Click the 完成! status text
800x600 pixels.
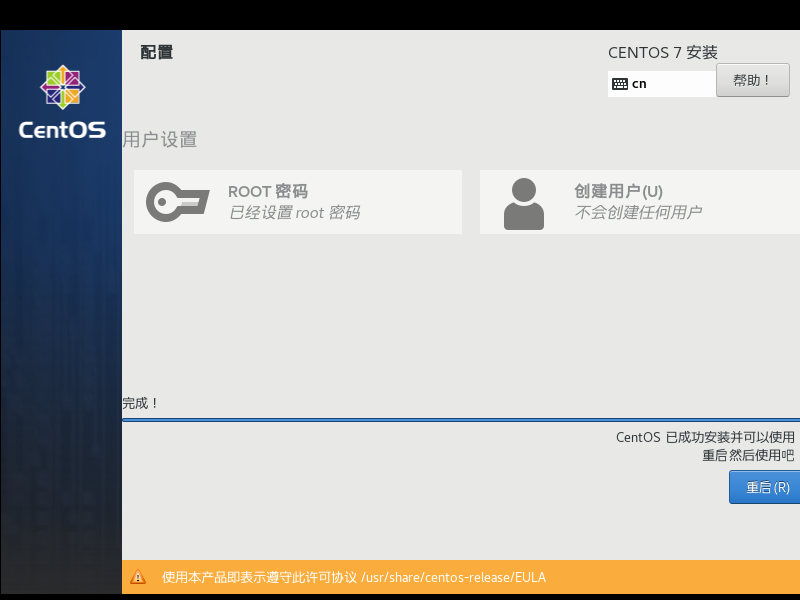pos(138,403)
